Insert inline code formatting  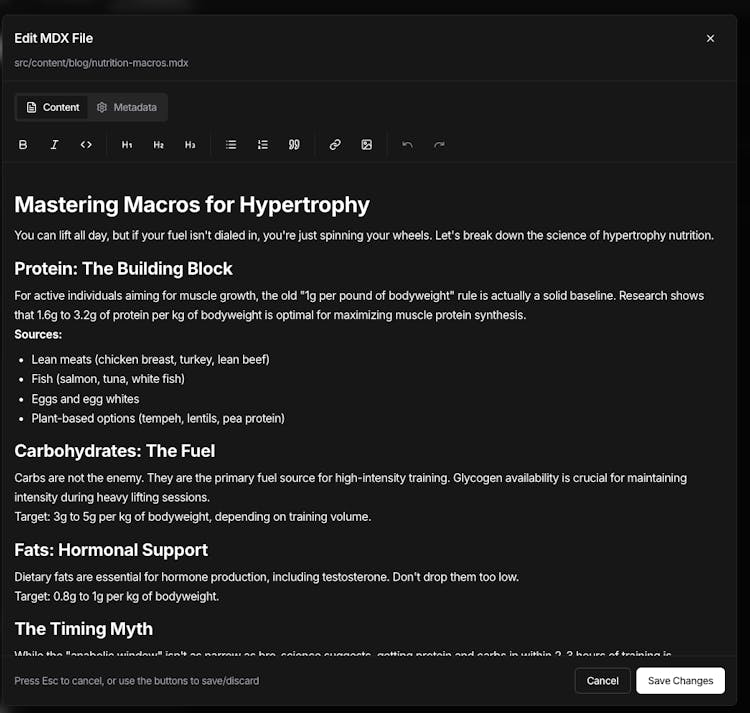(x=86, y=145)
